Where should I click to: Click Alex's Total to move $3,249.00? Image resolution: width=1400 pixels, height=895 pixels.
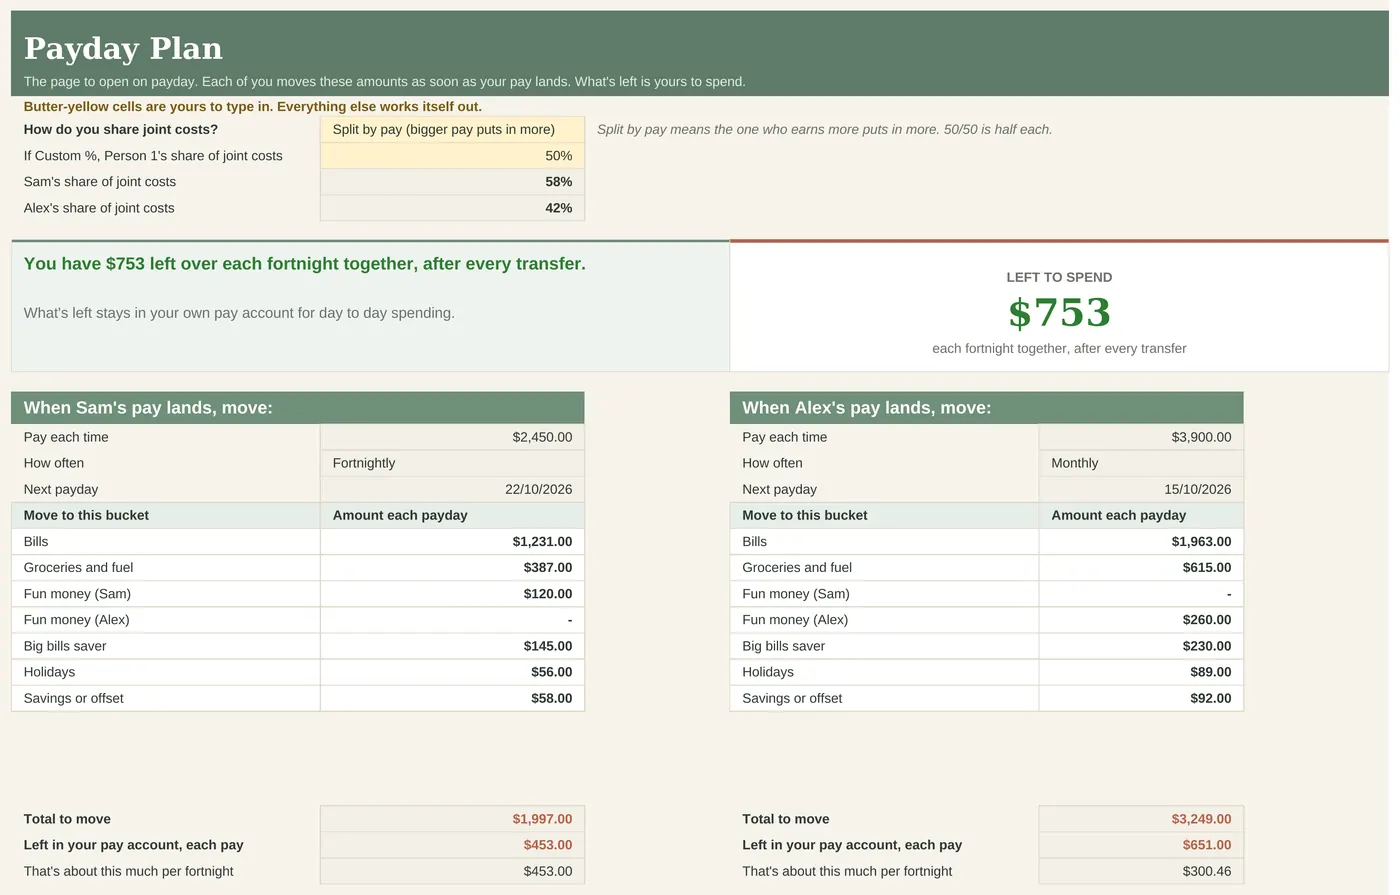[x=1141, y=819]
